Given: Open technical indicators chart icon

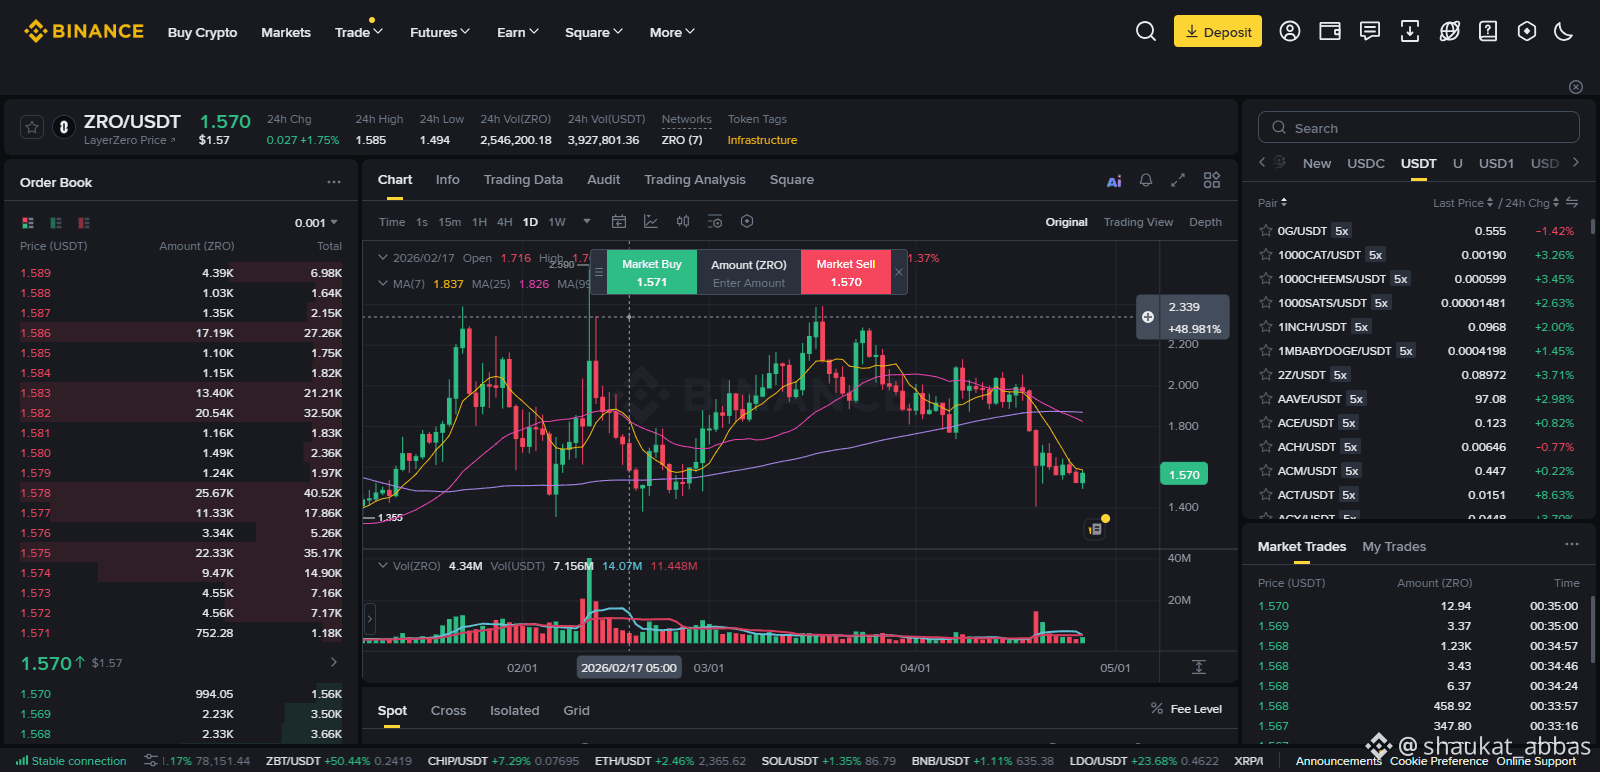Looking at the screenshot, I should point(651,221).
